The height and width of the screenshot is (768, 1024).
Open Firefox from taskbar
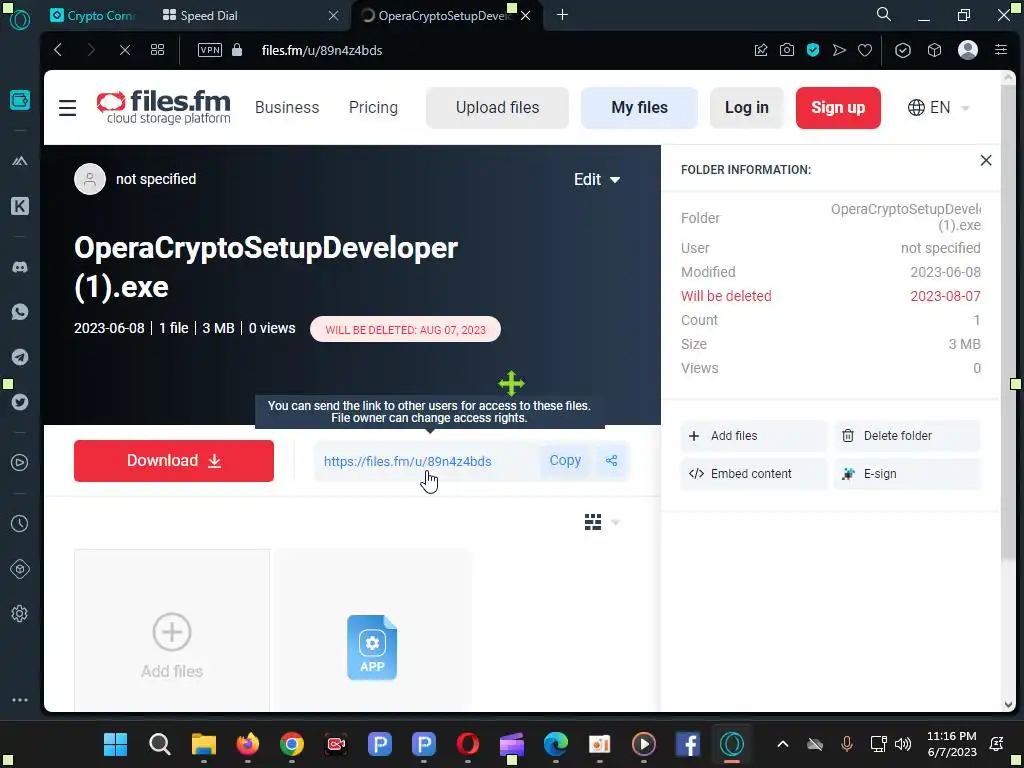pos(248,744)
